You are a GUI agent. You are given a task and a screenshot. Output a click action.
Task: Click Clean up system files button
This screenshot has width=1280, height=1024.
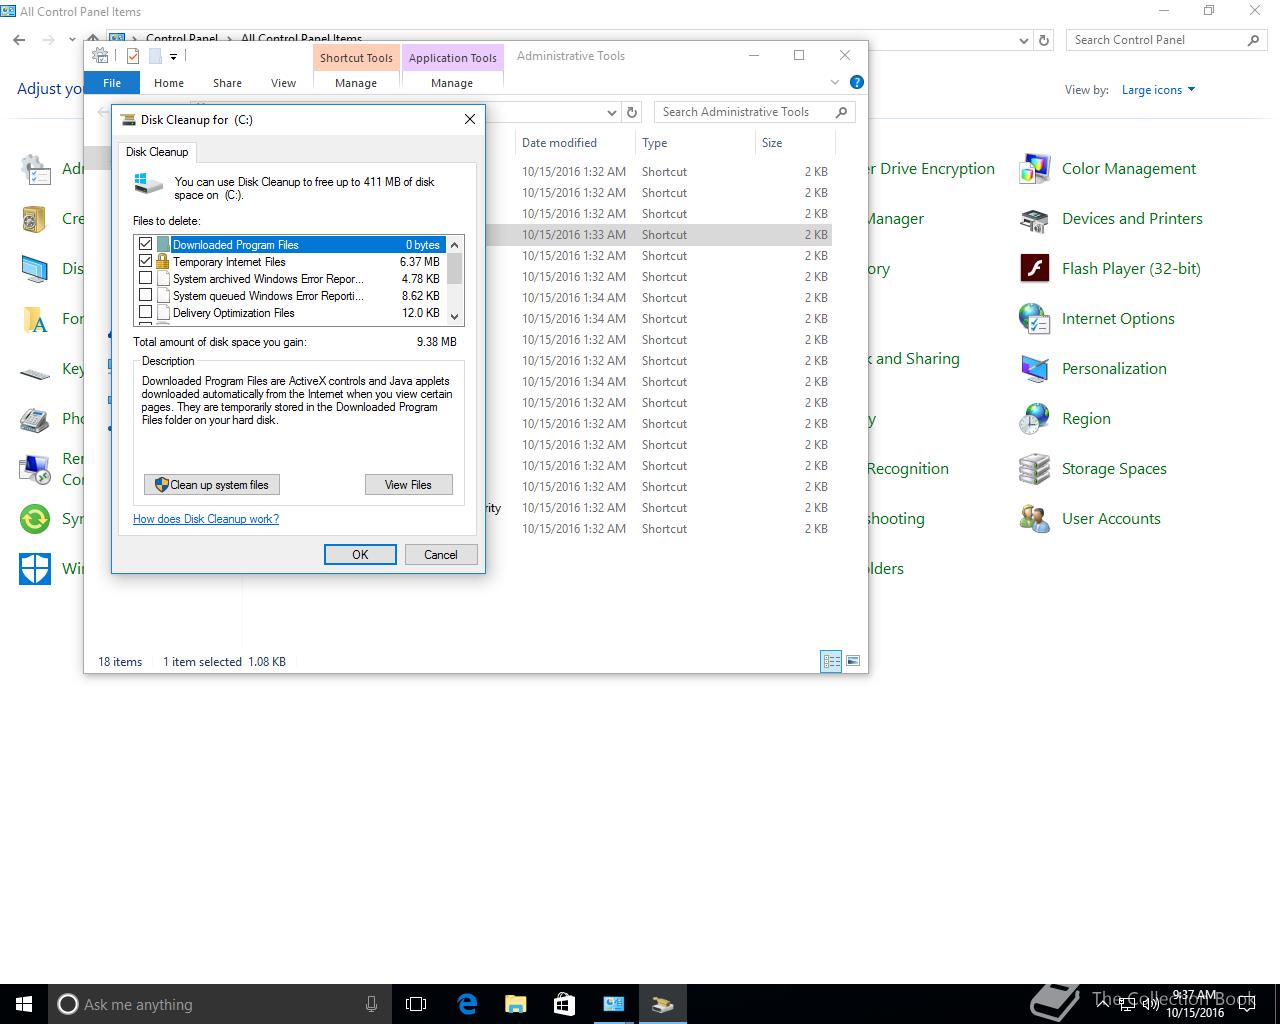coord(212,485)
